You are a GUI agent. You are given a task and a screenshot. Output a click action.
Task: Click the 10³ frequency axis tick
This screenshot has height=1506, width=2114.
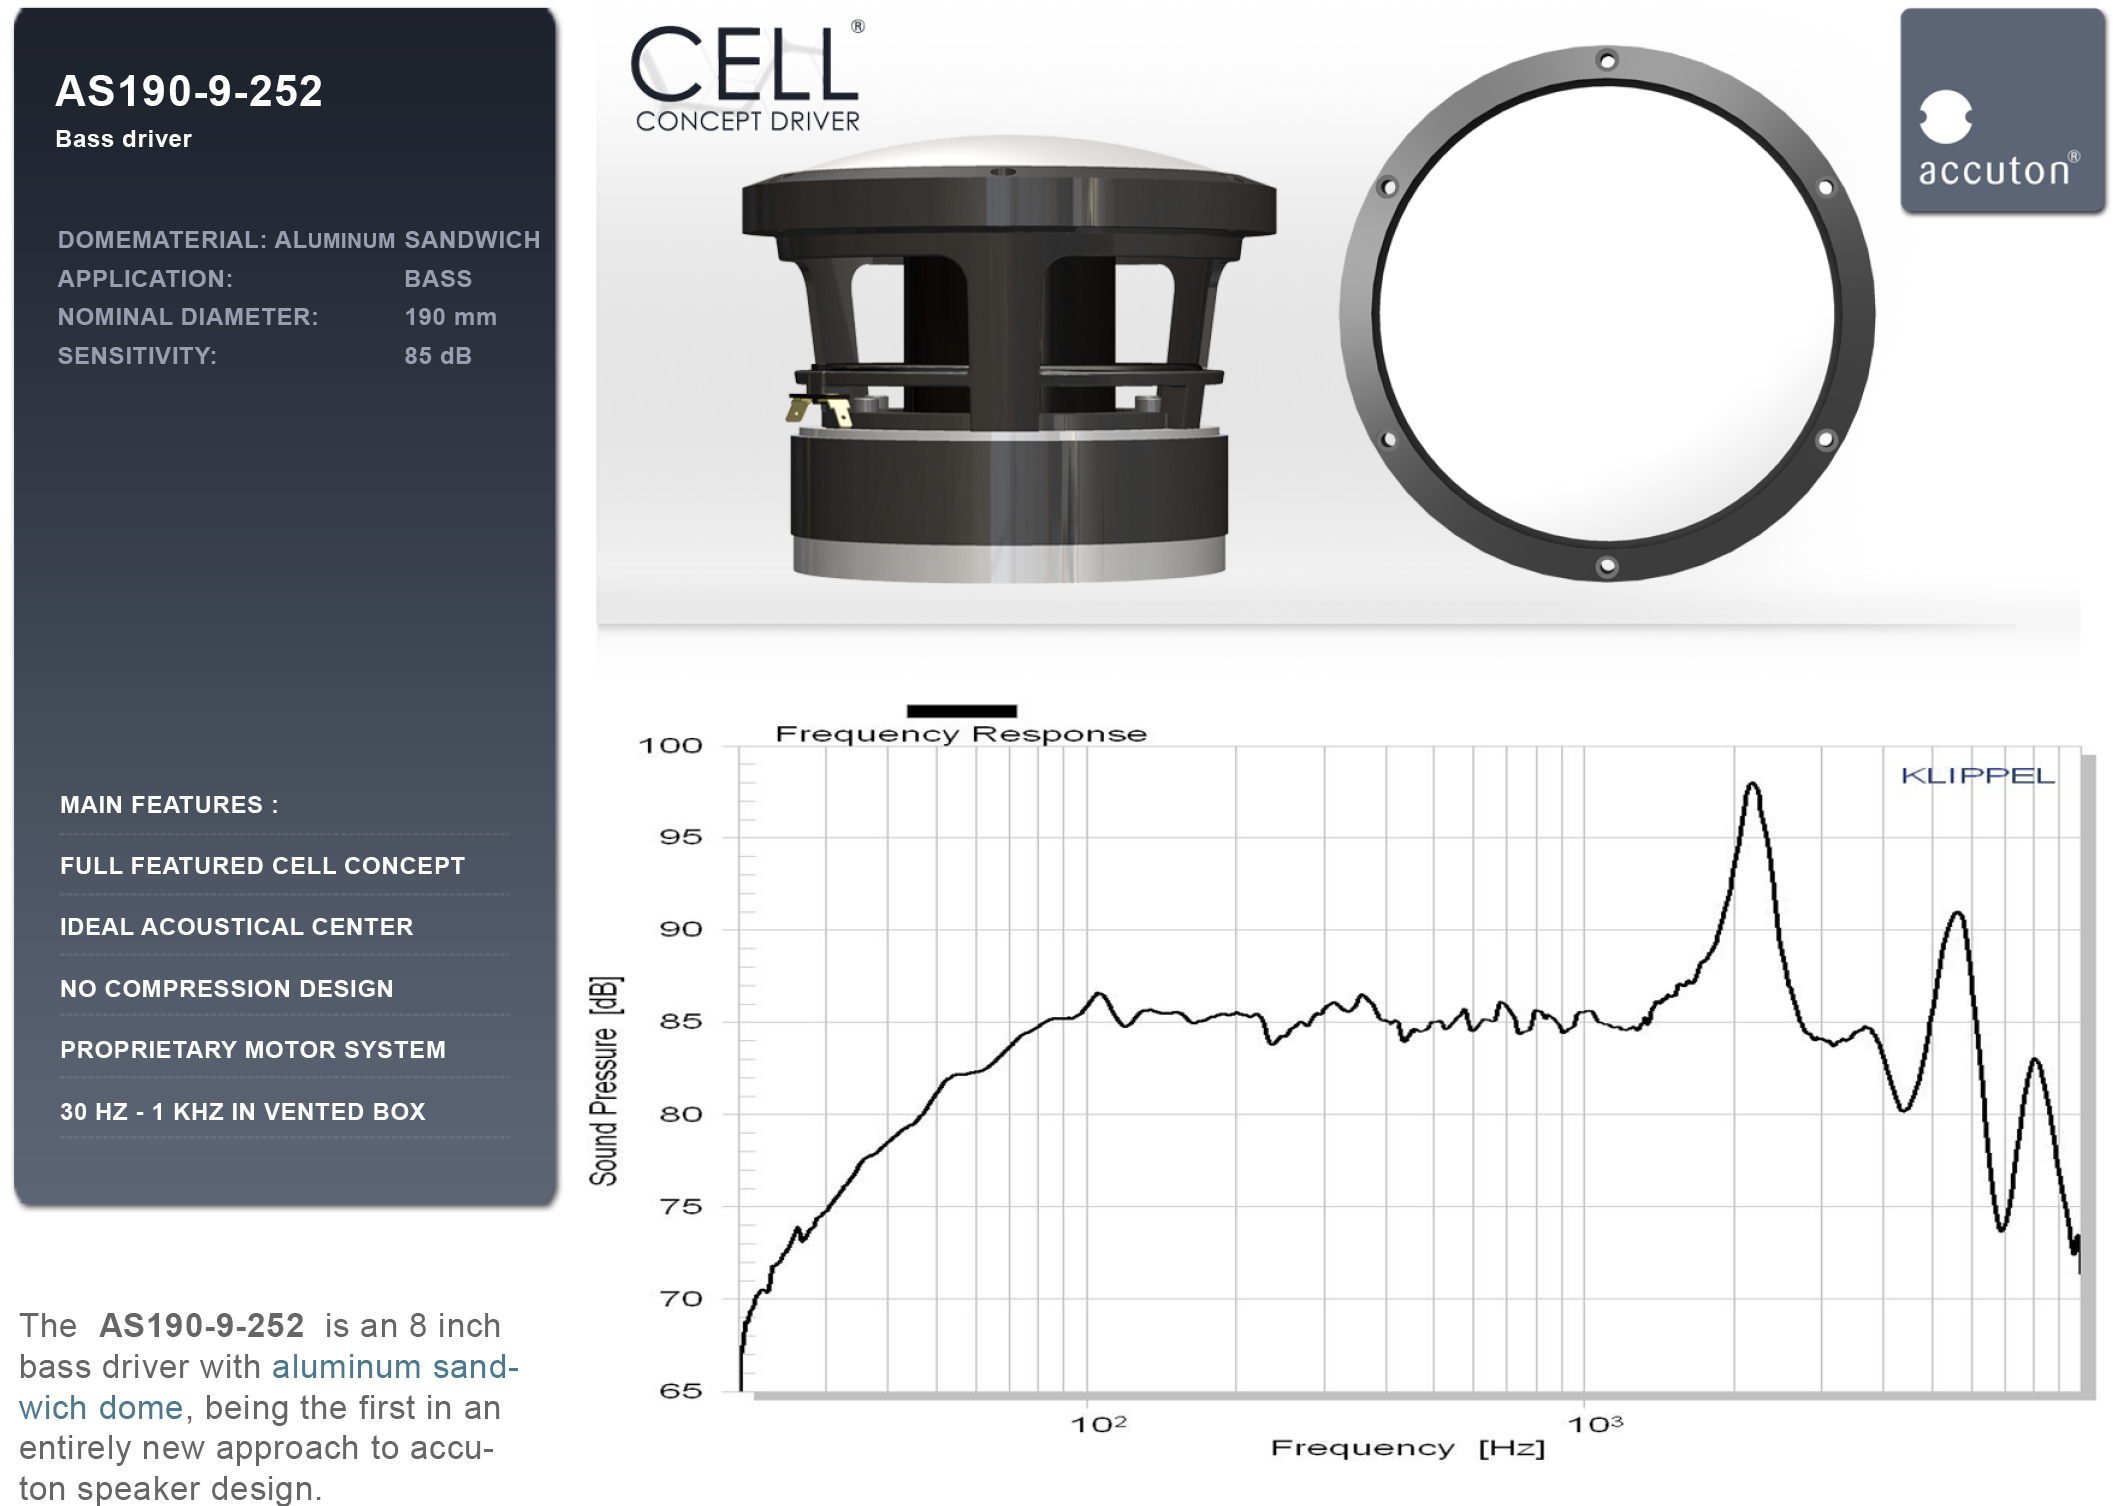coord(1595,1424)
